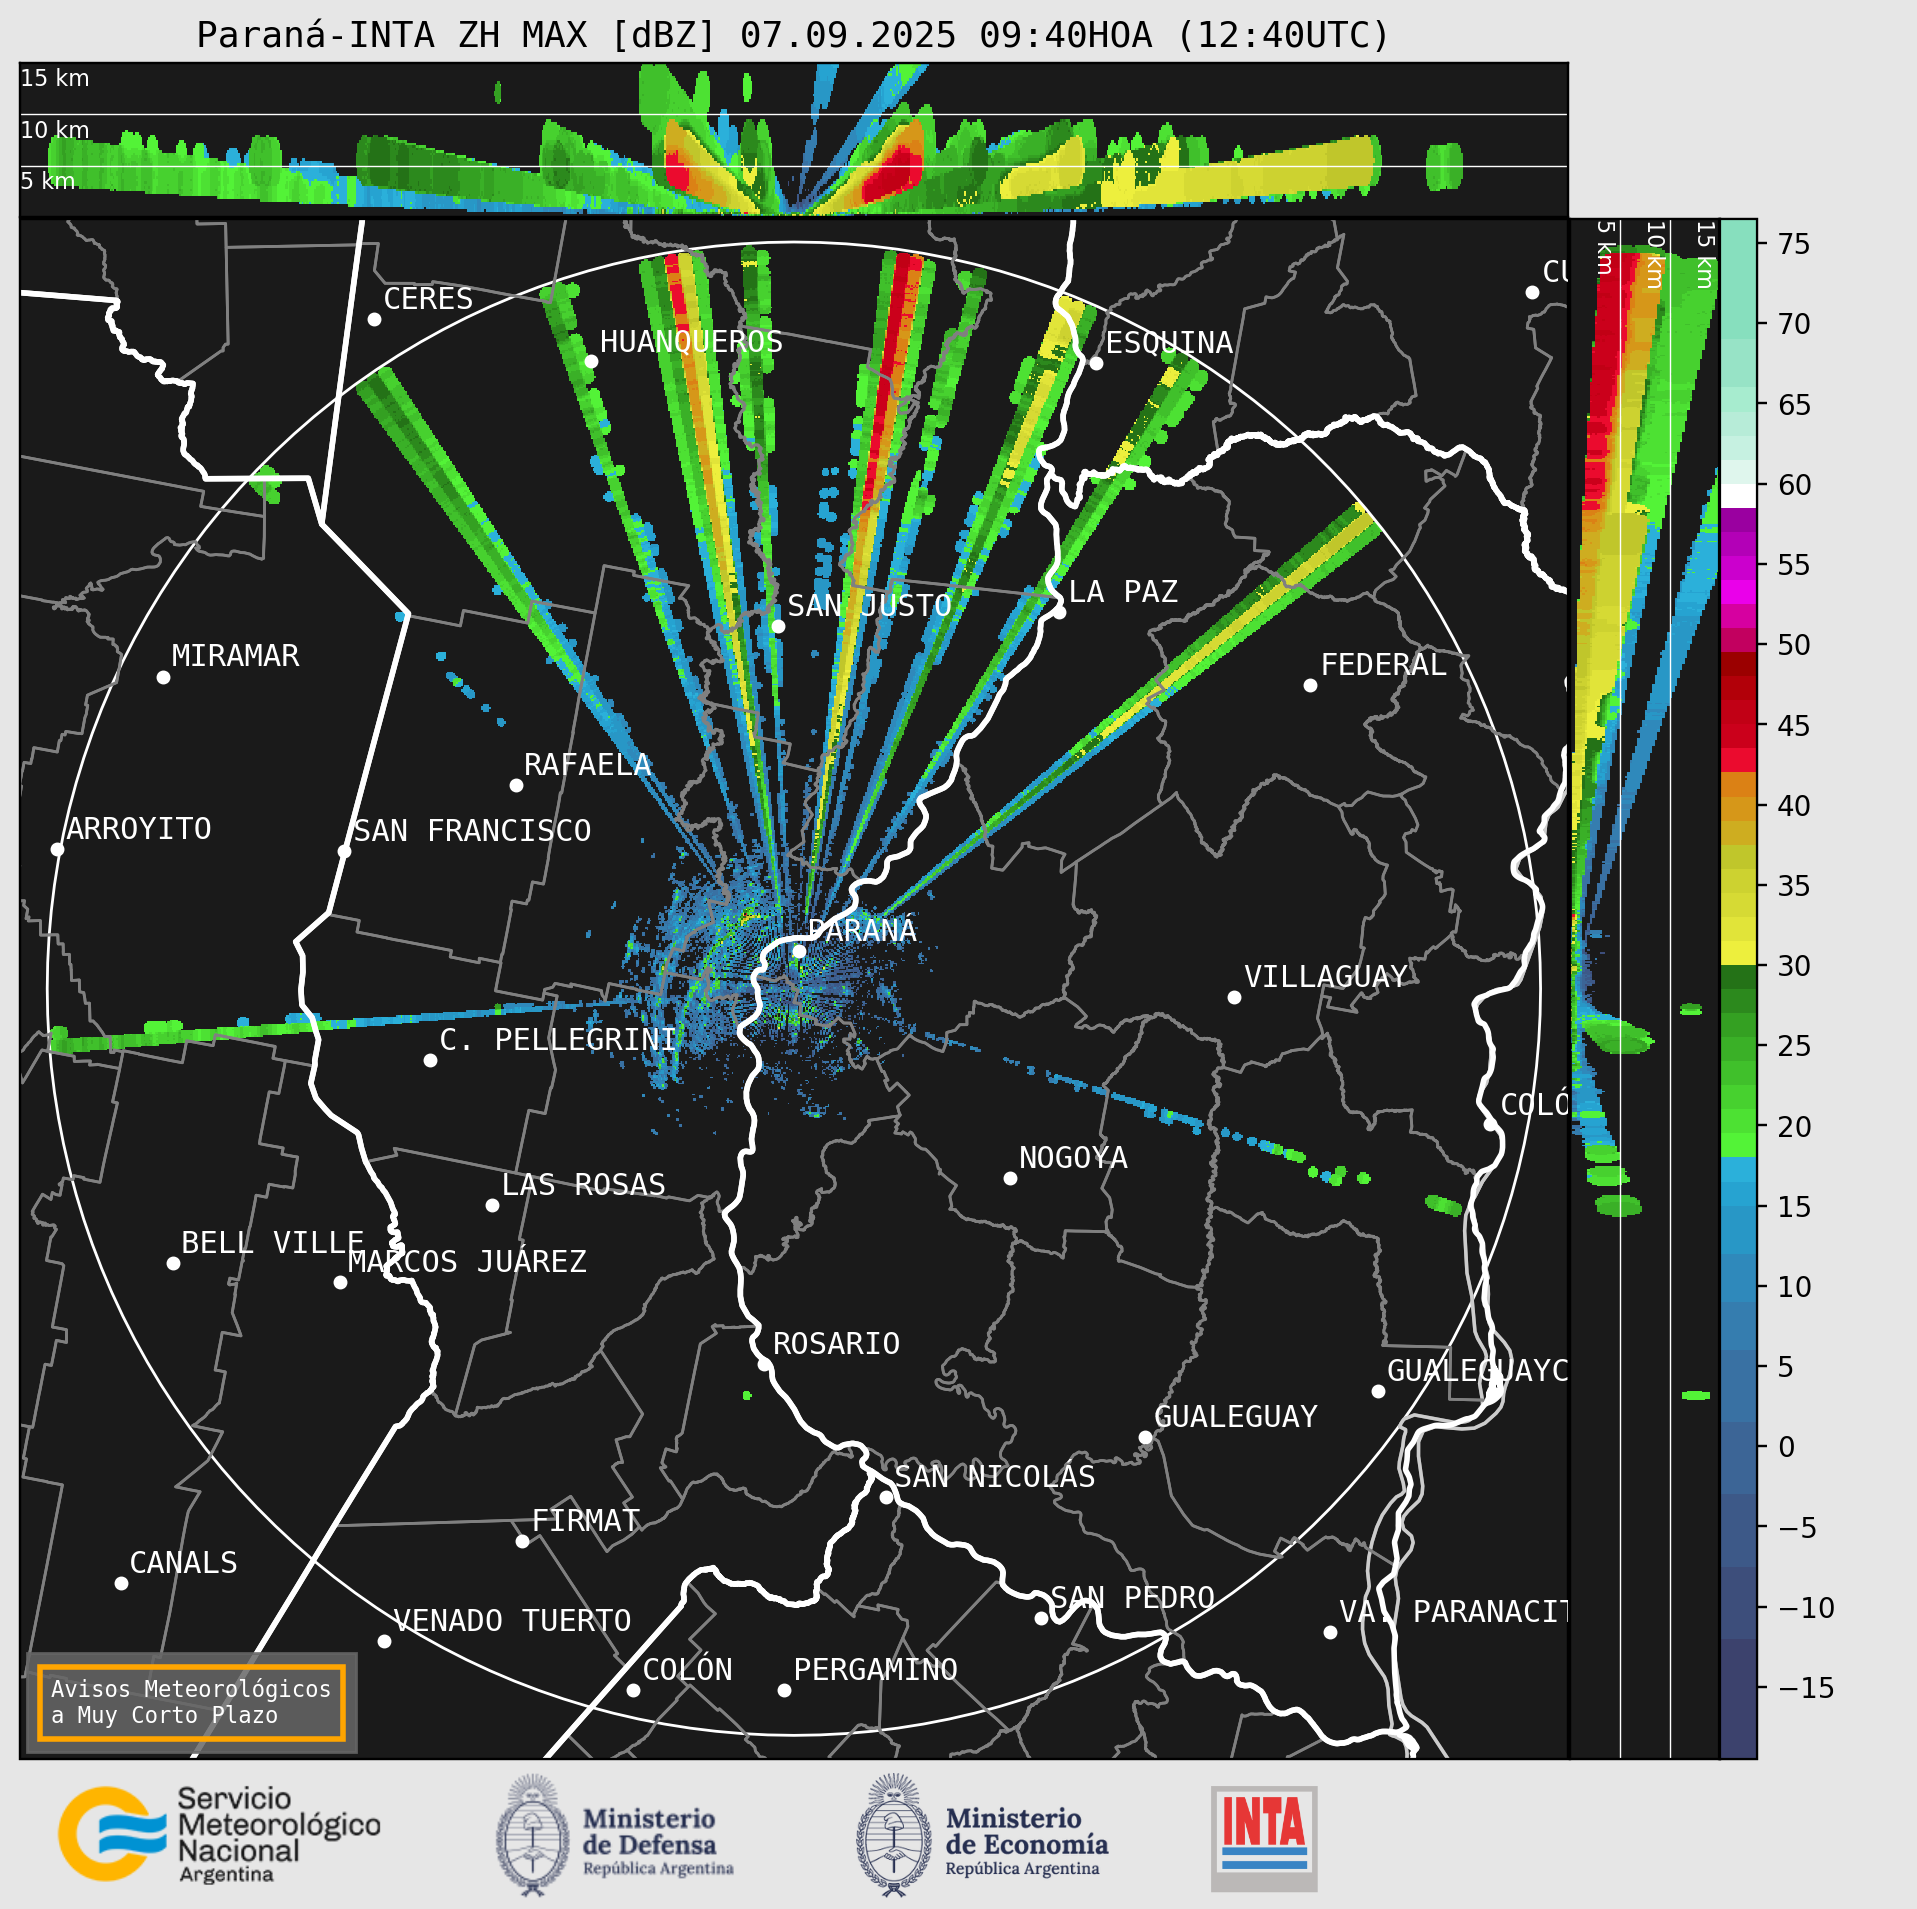Click the Ministerio de Defensa logo
1917x1909 pixels.
(615, 1836)
